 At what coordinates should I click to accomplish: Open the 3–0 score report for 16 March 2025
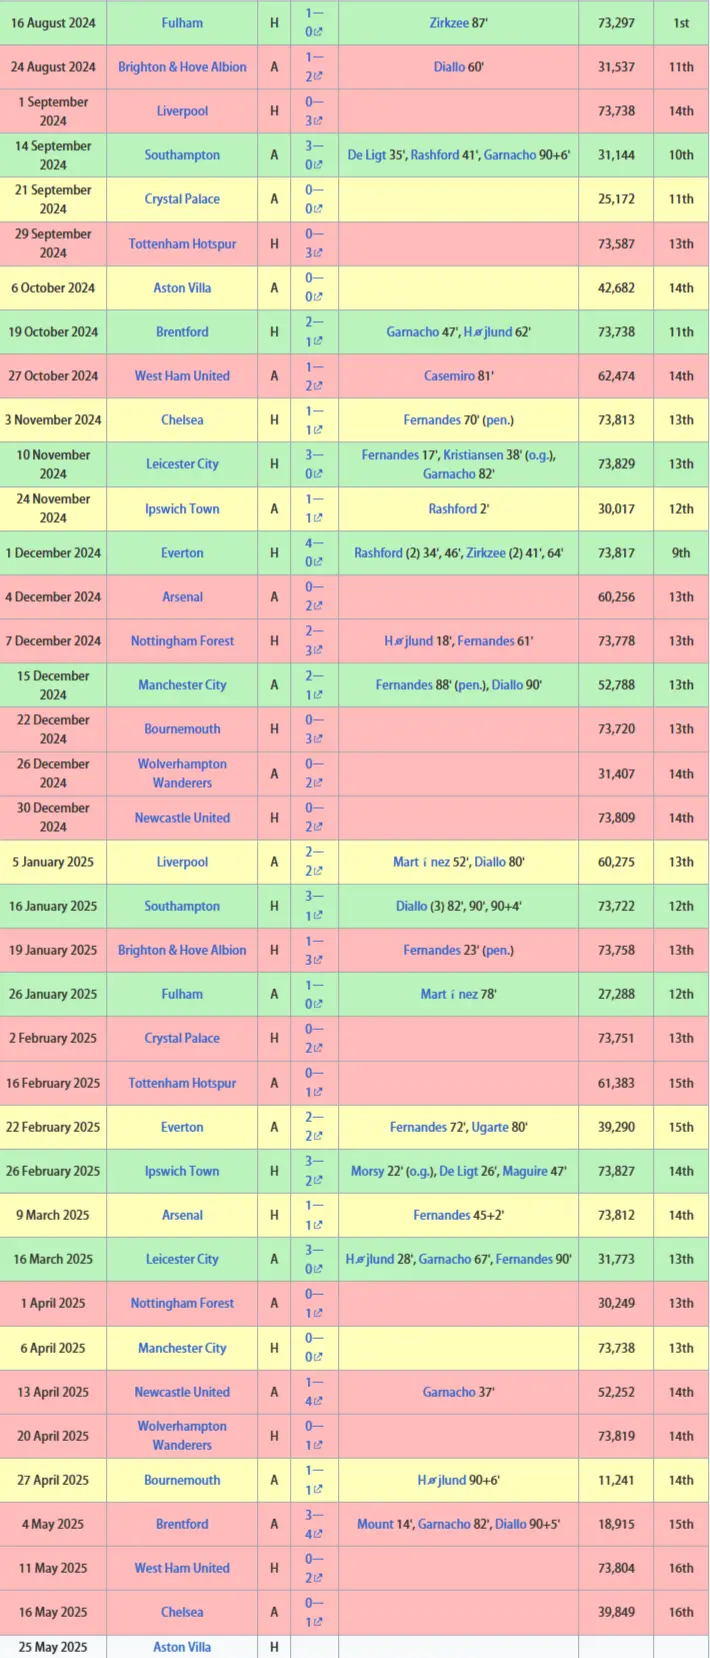314,1259
